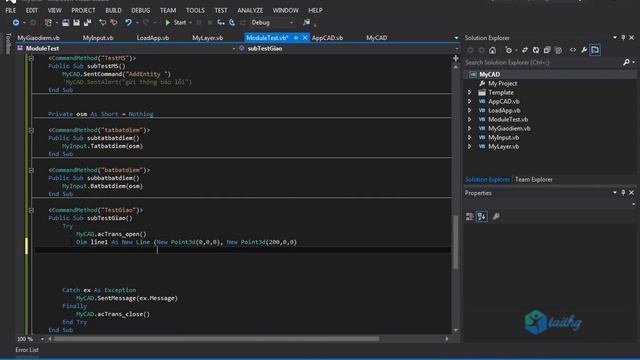Click Alphabetical sort icon in Properties panel
Screen dimensions: 640x360
tap(482, 217)
